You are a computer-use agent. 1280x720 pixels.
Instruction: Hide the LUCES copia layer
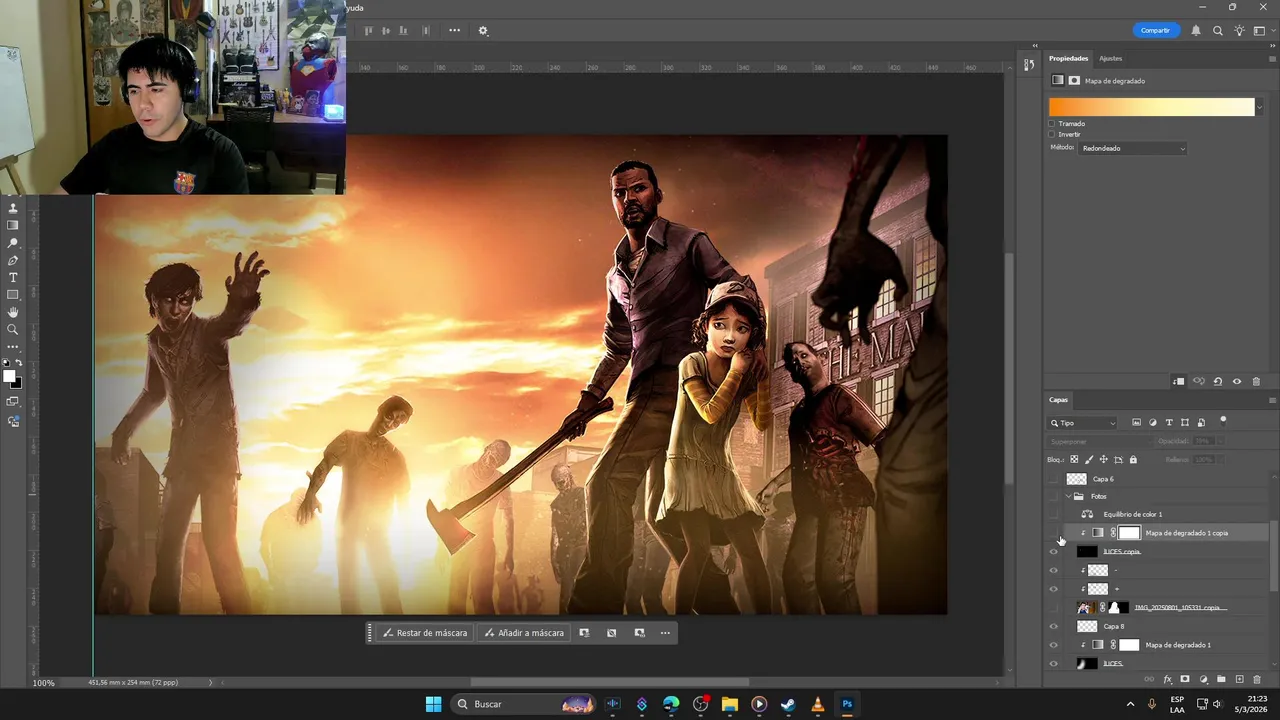[x=1053, y=552]
